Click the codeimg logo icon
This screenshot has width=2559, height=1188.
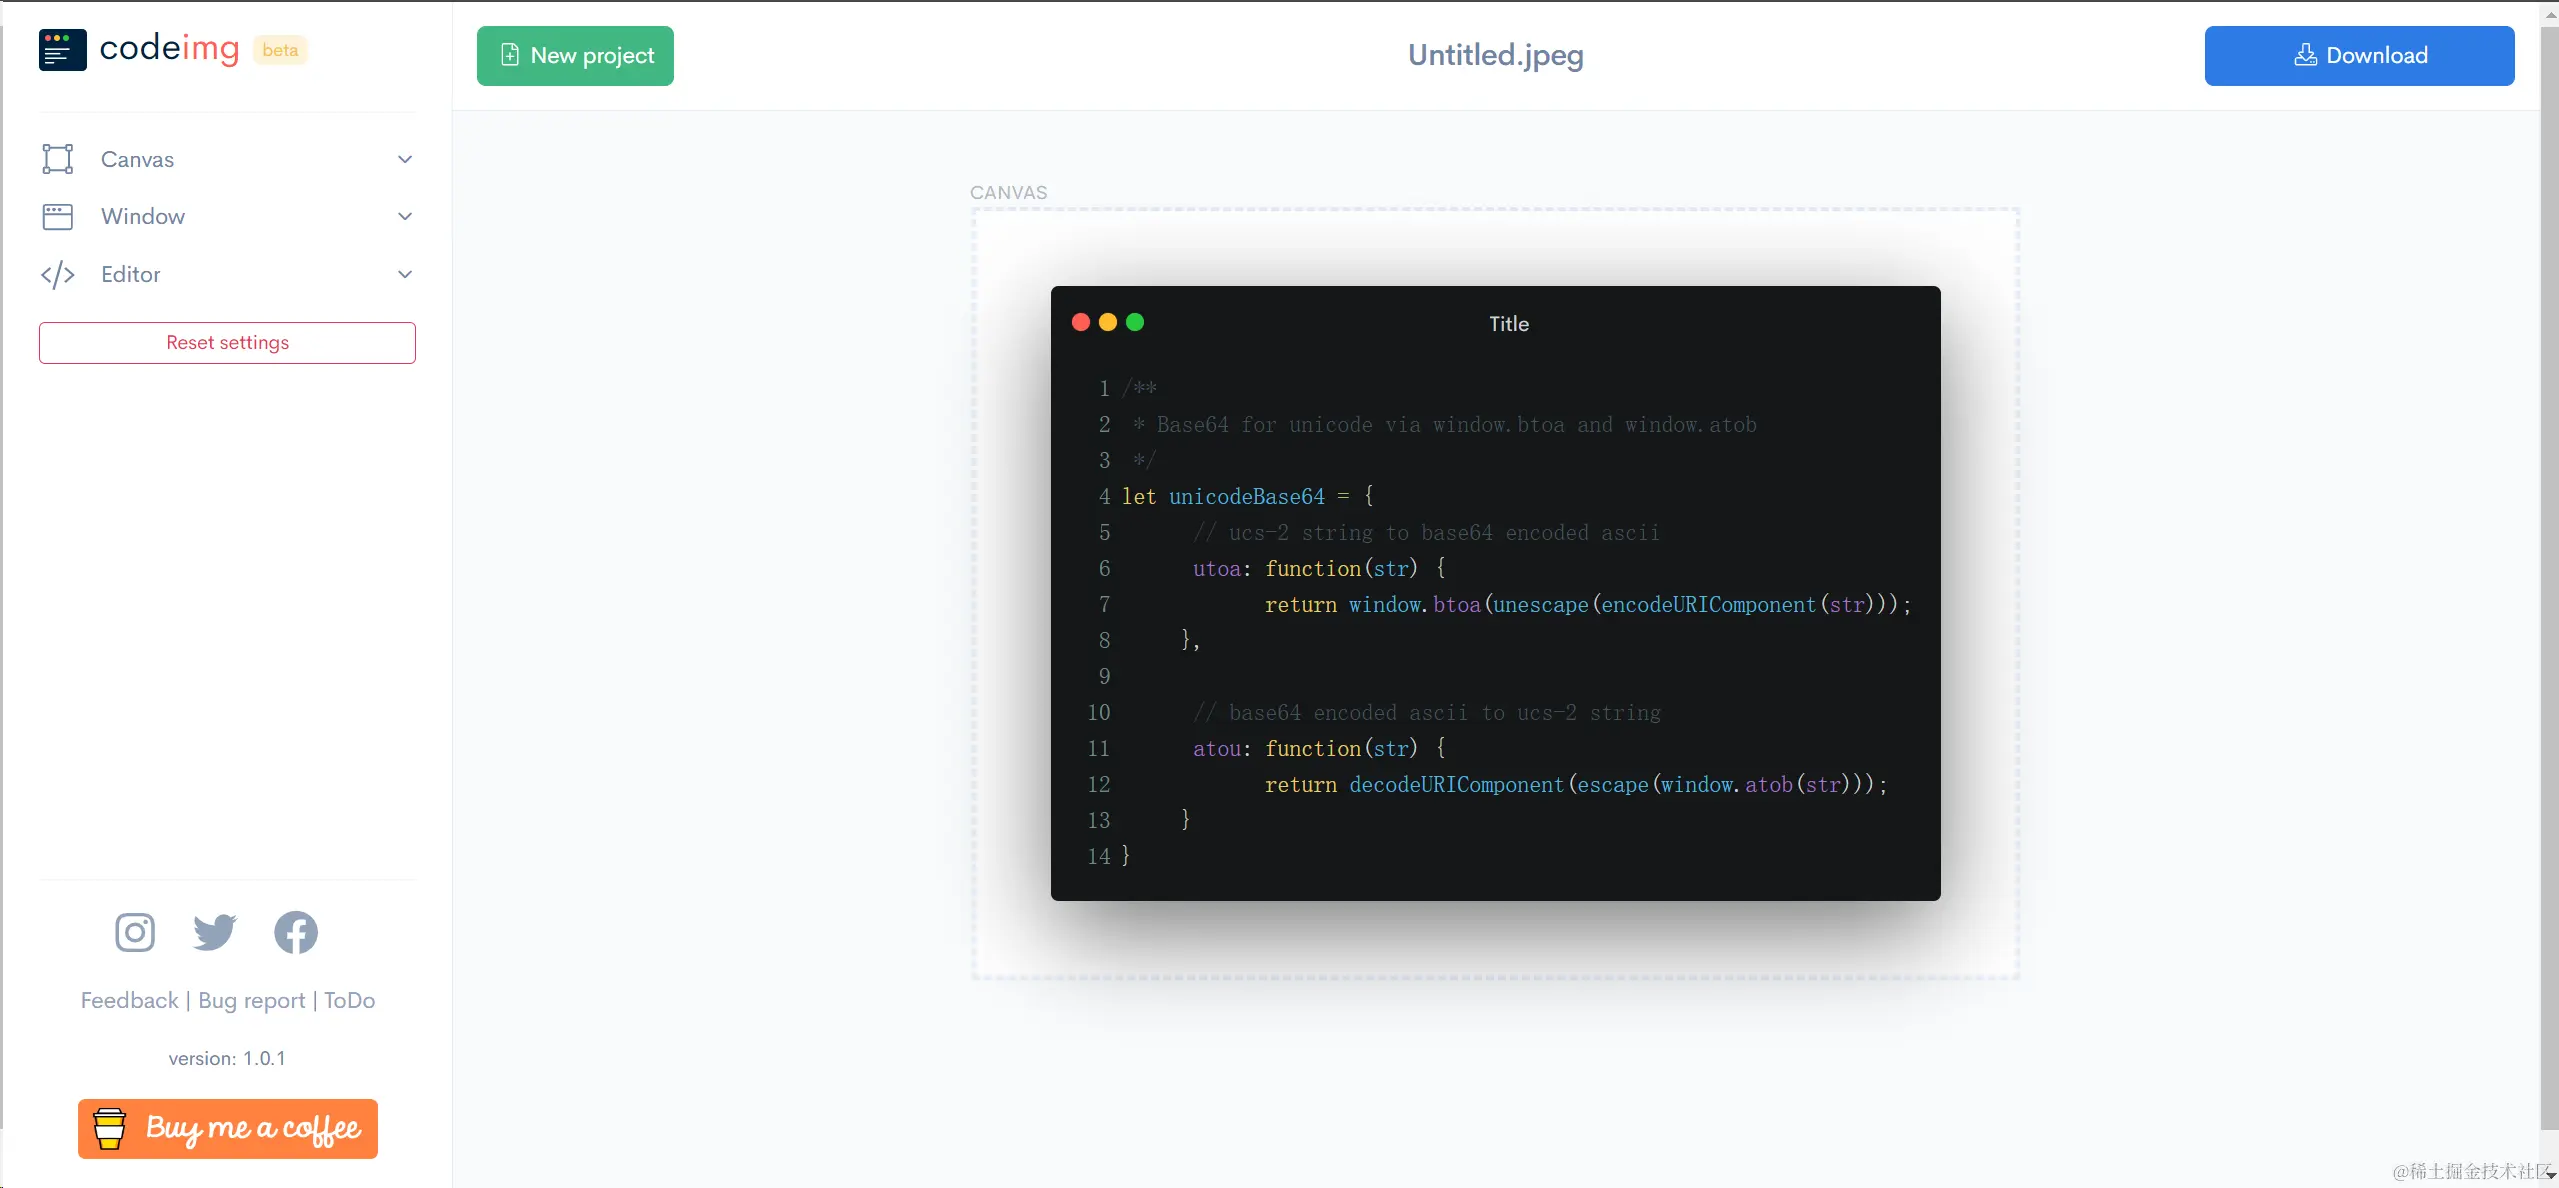pos(62,50)
